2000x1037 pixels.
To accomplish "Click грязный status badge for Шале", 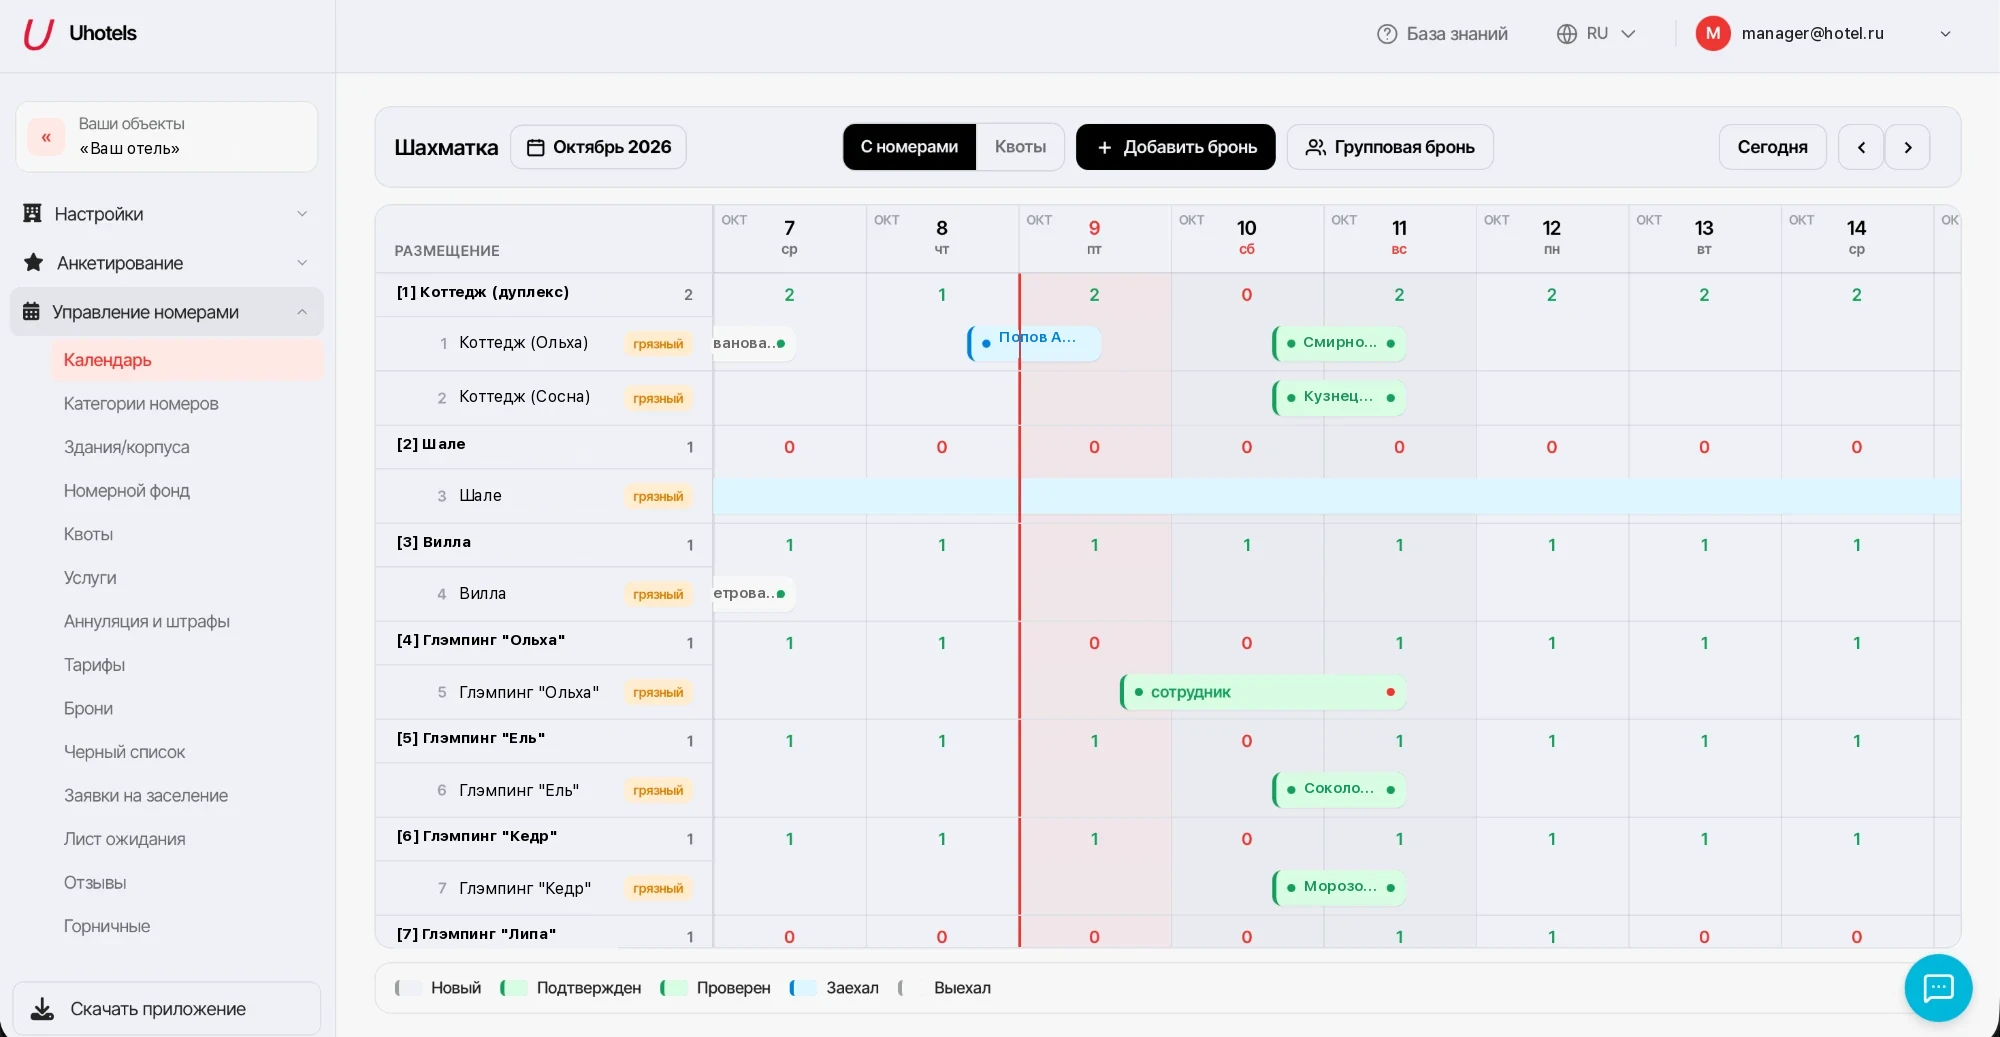I will click(x=658, y=496).
